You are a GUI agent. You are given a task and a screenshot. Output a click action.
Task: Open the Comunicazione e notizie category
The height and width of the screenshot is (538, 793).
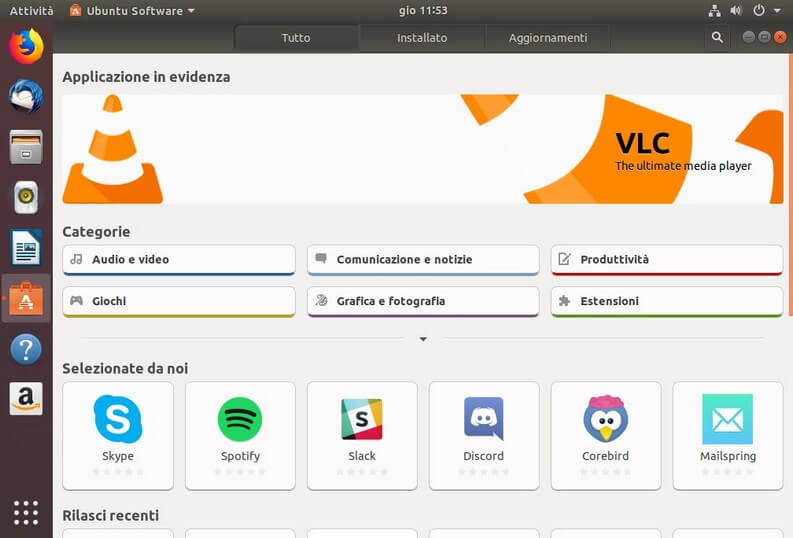coord(423,260)
